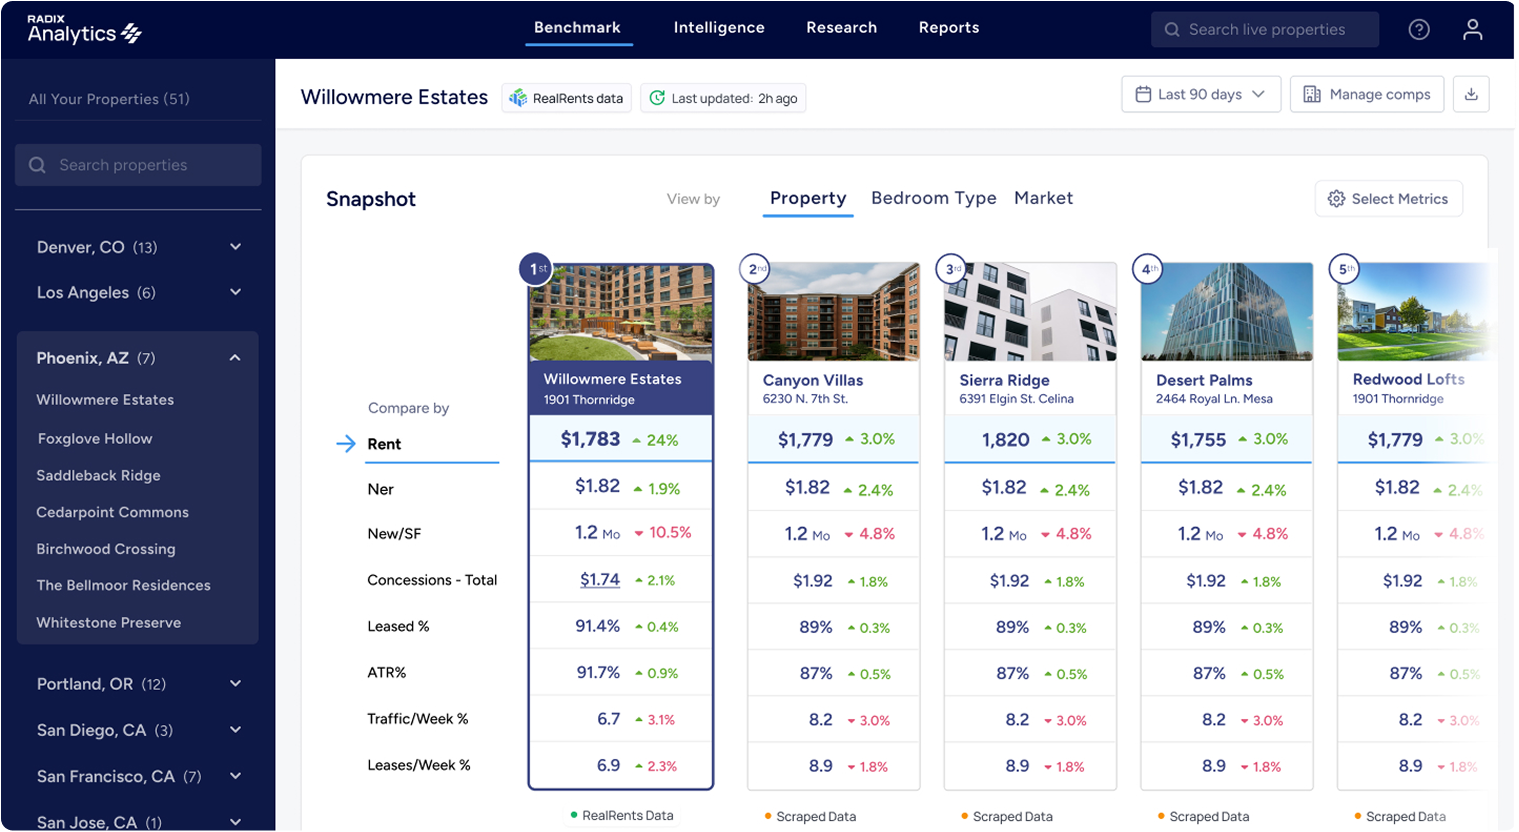1519x832 pixels.
Task: Click the 1st rank badge on Willowmere Estates
Action: click(x=536, y=269)
